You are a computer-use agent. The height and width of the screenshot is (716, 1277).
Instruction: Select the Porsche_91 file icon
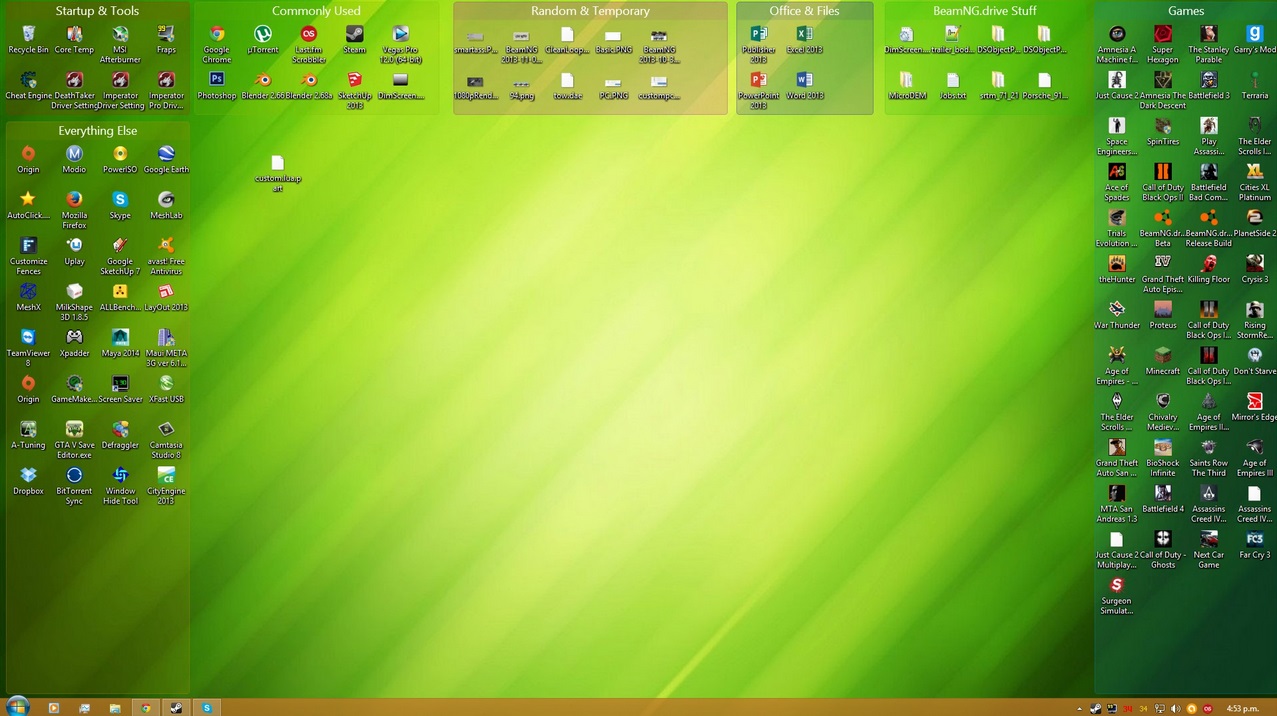point(1044,86)
